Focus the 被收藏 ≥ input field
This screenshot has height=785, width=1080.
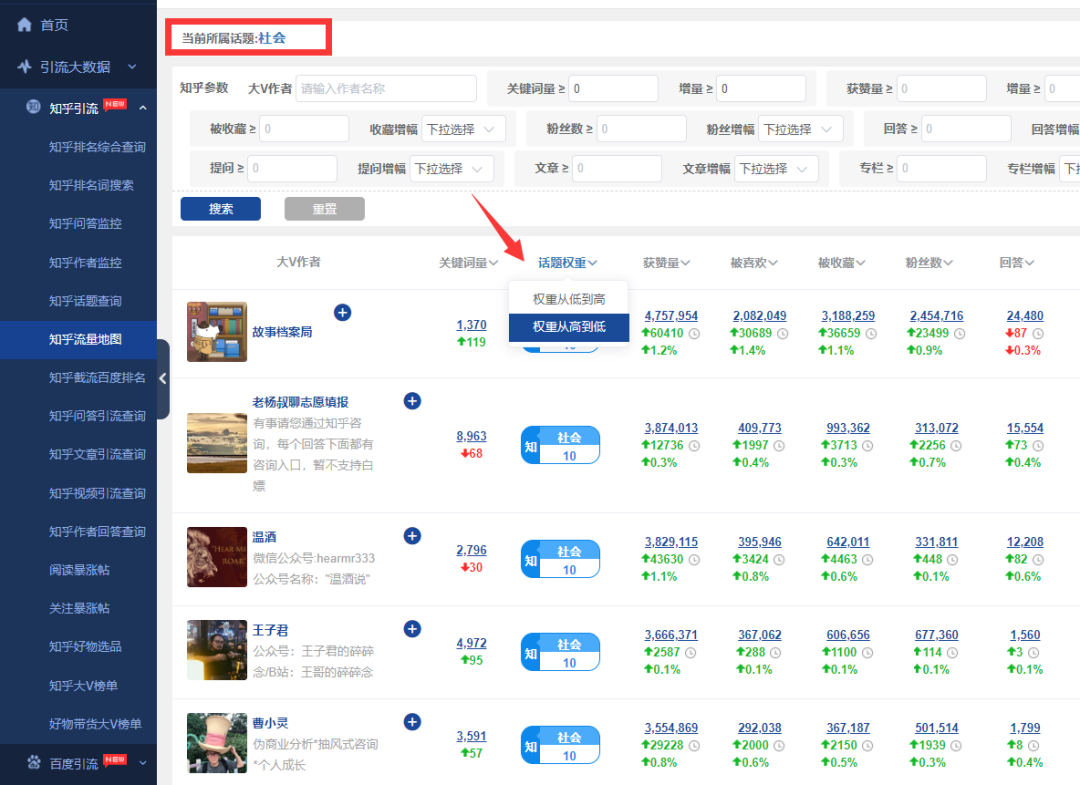pos(304,129)
